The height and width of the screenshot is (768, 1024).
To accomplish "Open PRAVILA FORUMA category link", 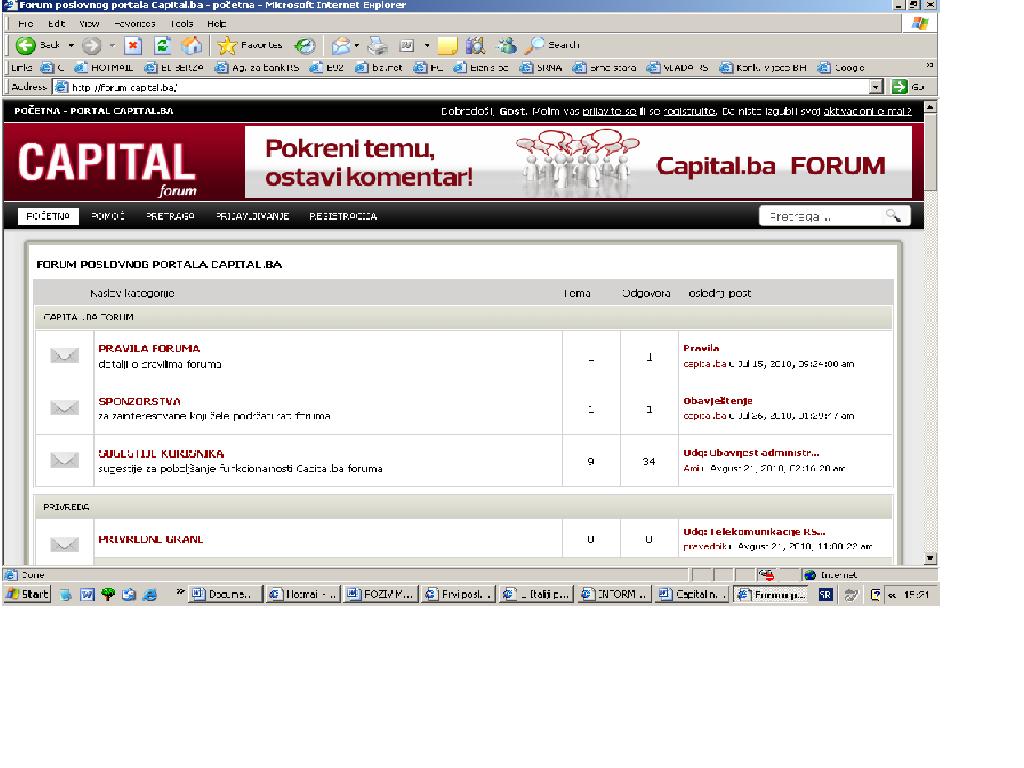I will click(x=149, y=348).
